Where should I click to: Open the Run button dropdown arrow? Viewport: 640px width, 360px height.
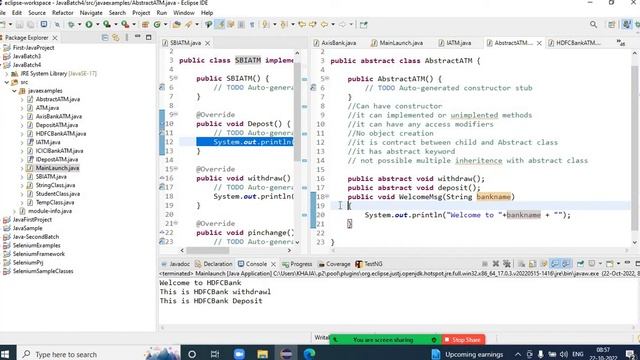(98, 24)
